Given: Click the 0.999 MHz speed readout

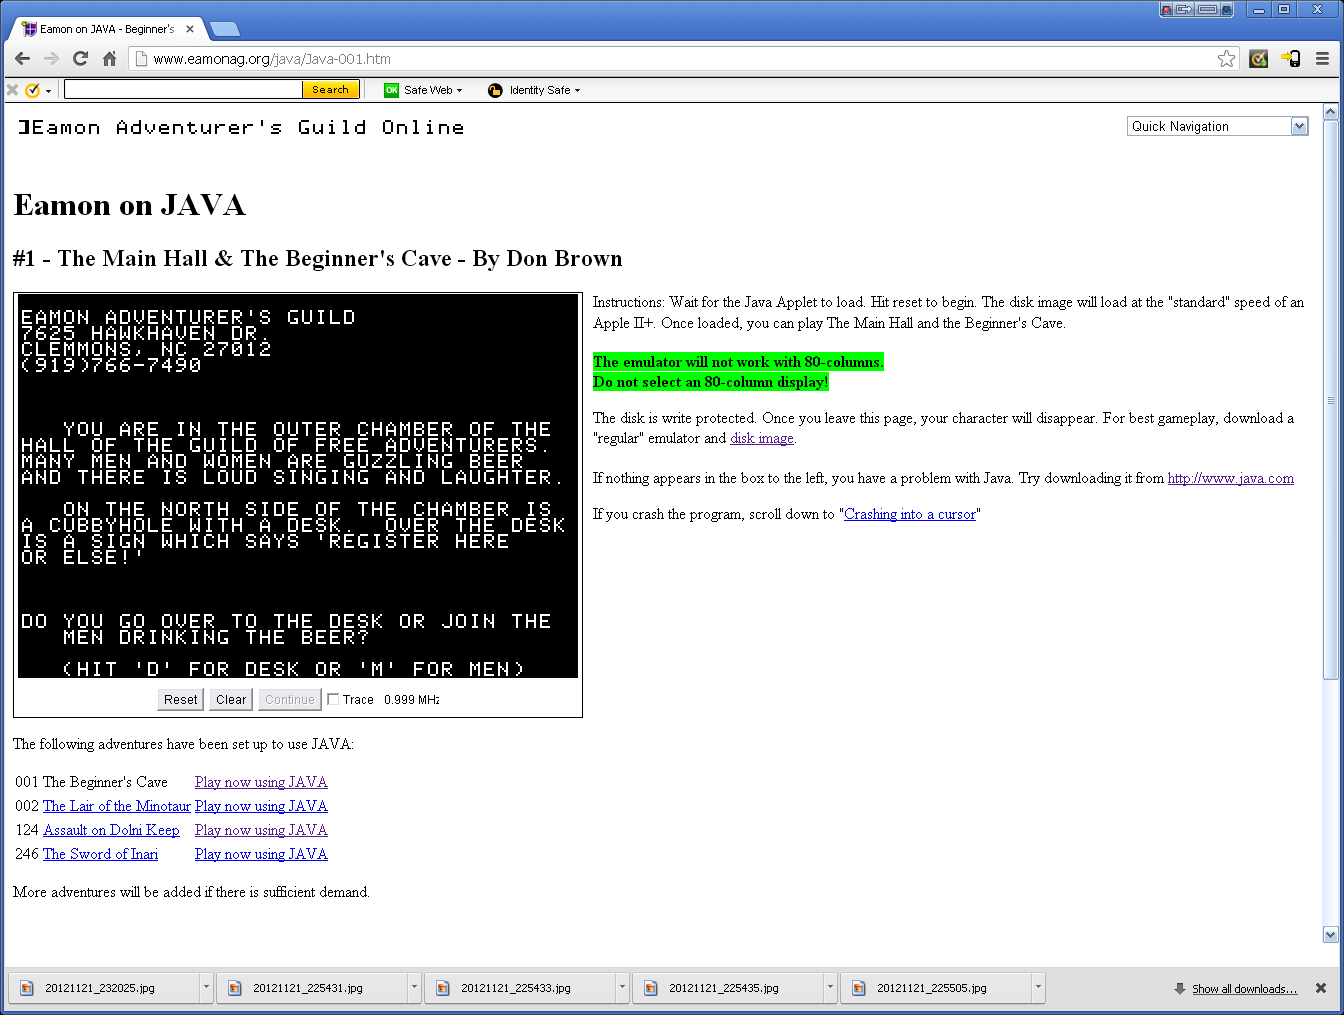Looking at the screenshot, I should click(412, 699).
